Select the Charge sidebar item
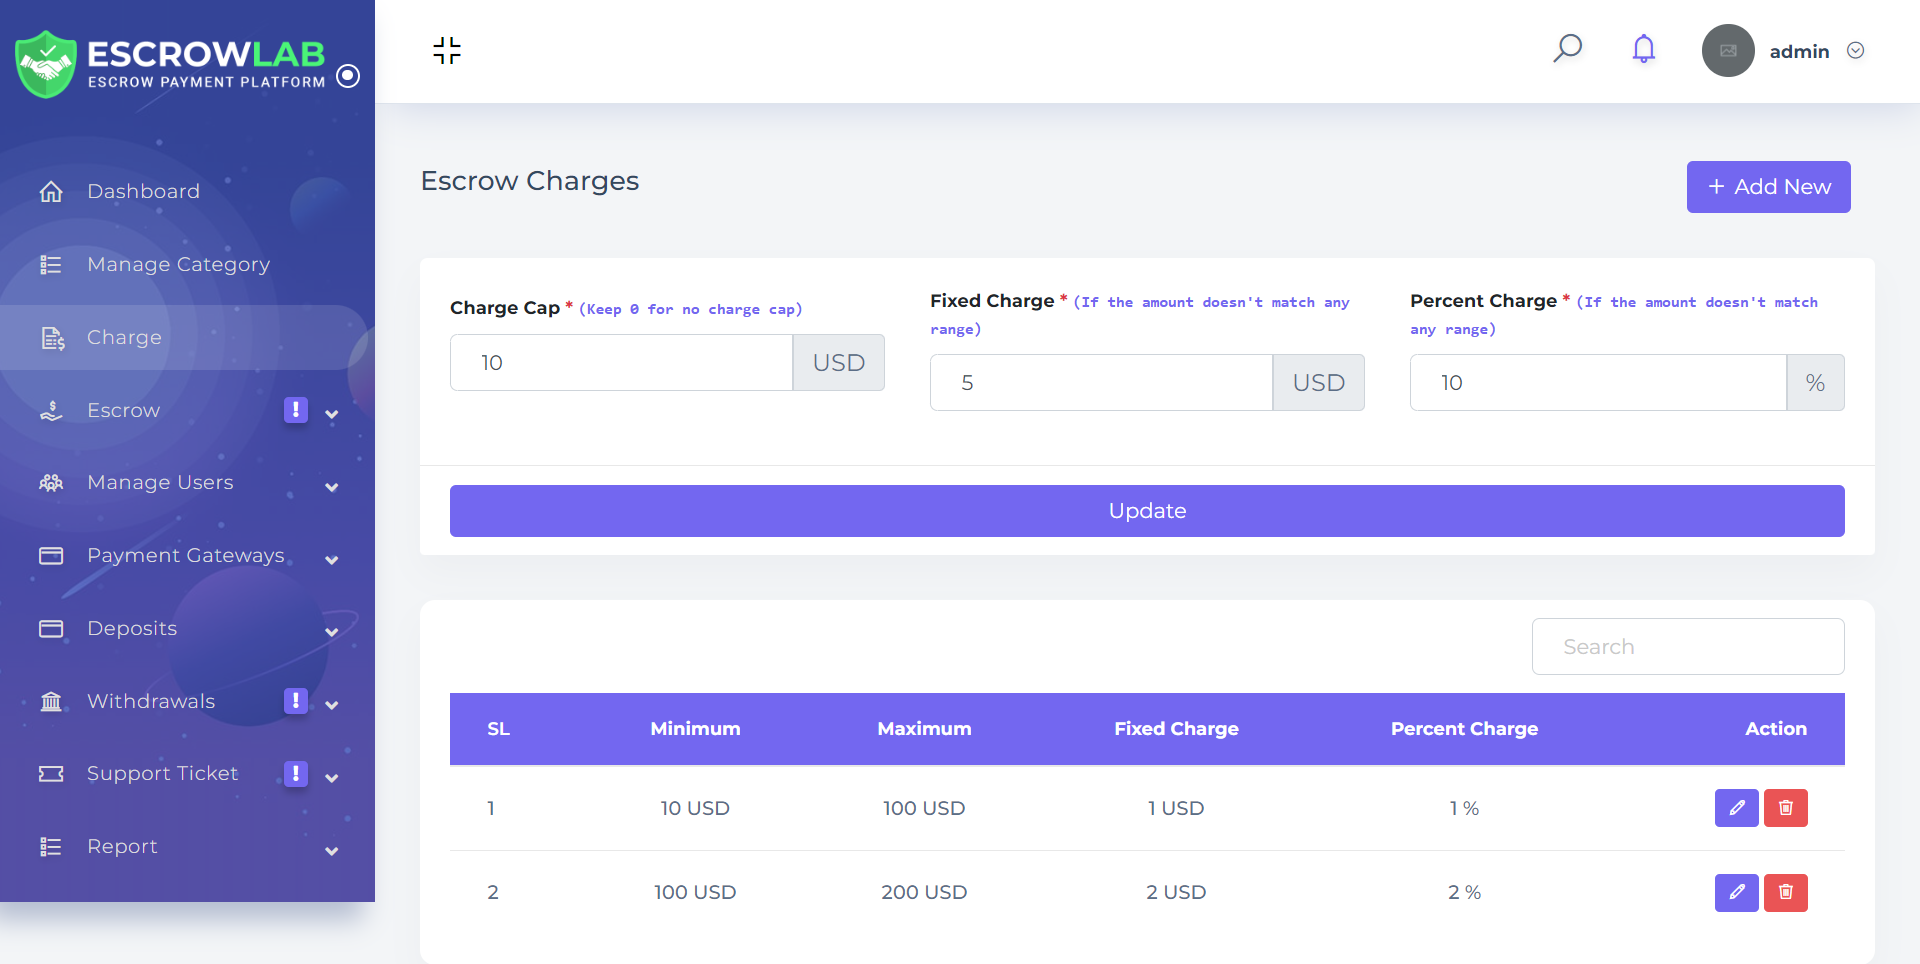The height and width of the screenshot is (964, 1920). coord(124,337)
